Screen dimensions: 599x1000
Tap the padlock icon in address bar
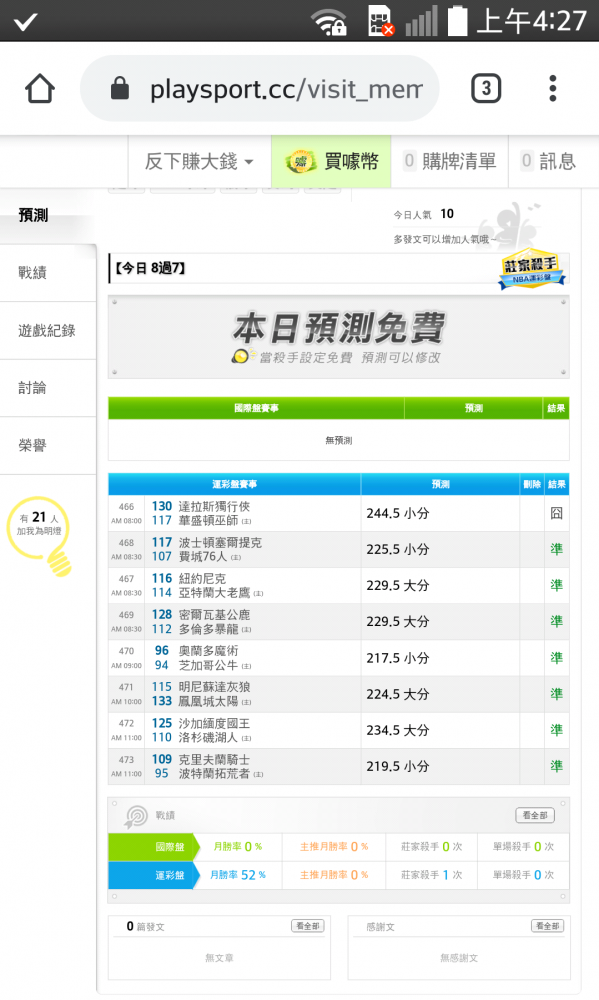coord(119,89)
